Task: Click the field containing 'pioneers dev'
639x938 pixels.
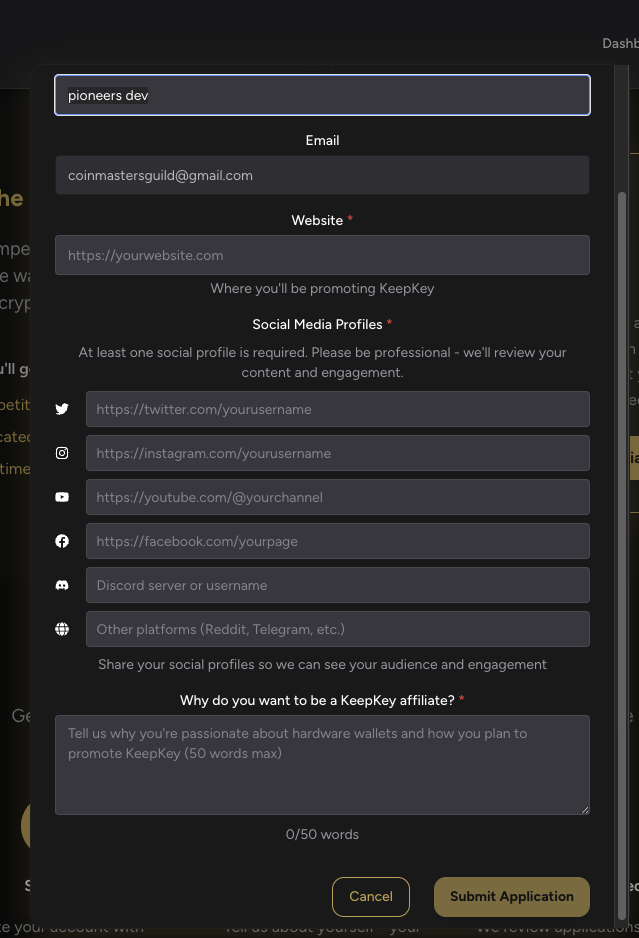Action: (322, 95)
